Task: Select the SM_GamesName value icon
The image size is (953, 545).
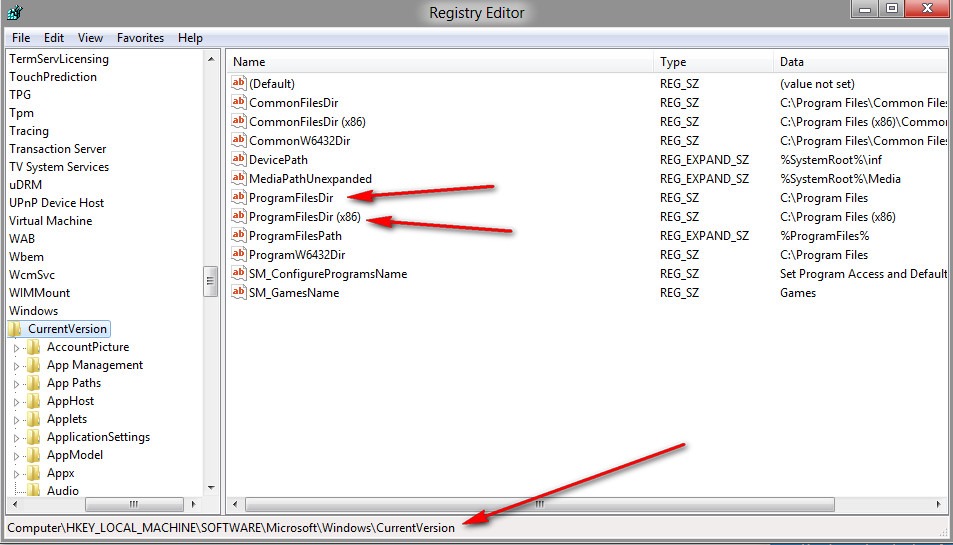Action: (238, 292)
